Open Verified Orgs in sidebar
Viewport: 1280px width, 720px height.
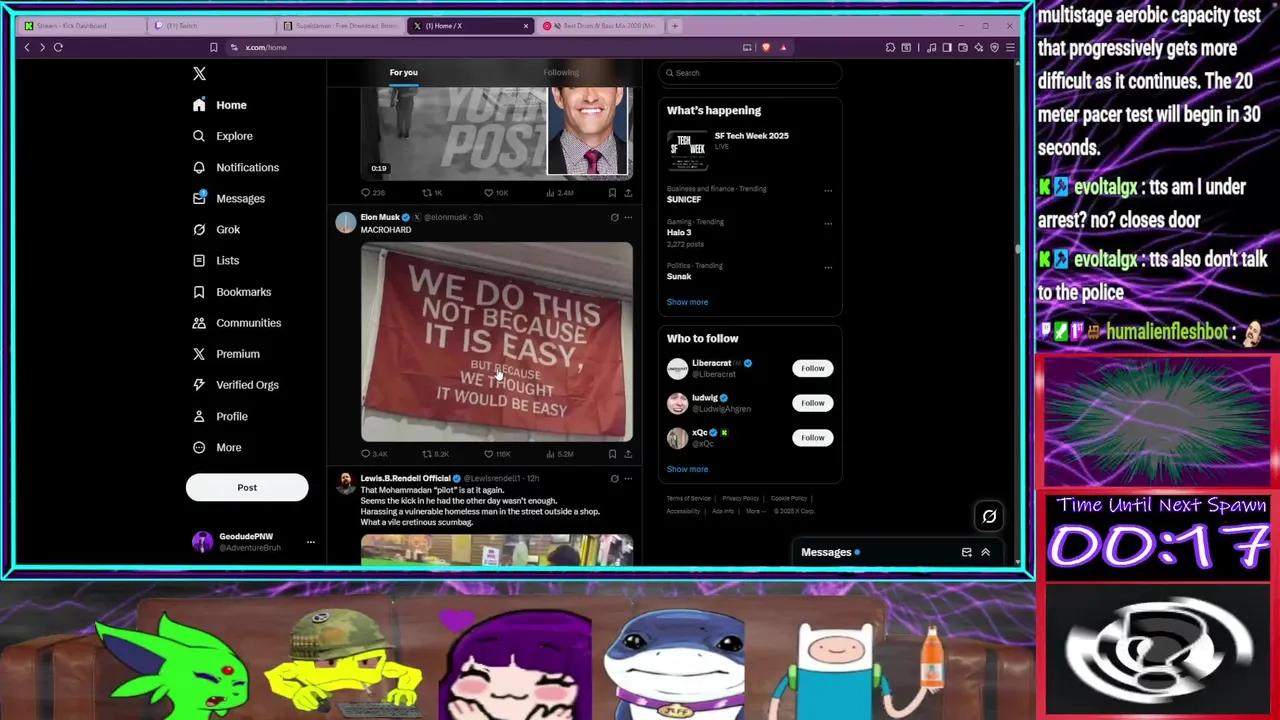[x=236, y=385]
